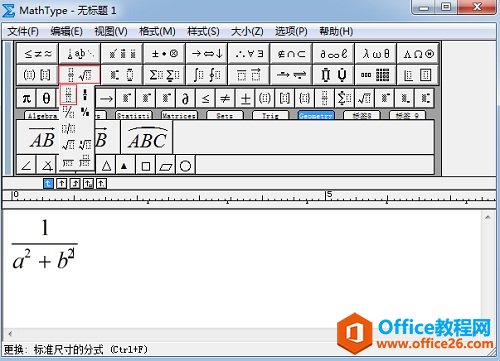This screenshot has width=500, height=361.
Task: Open the 文件(F) menu
Action: click(x=23, y=31)
